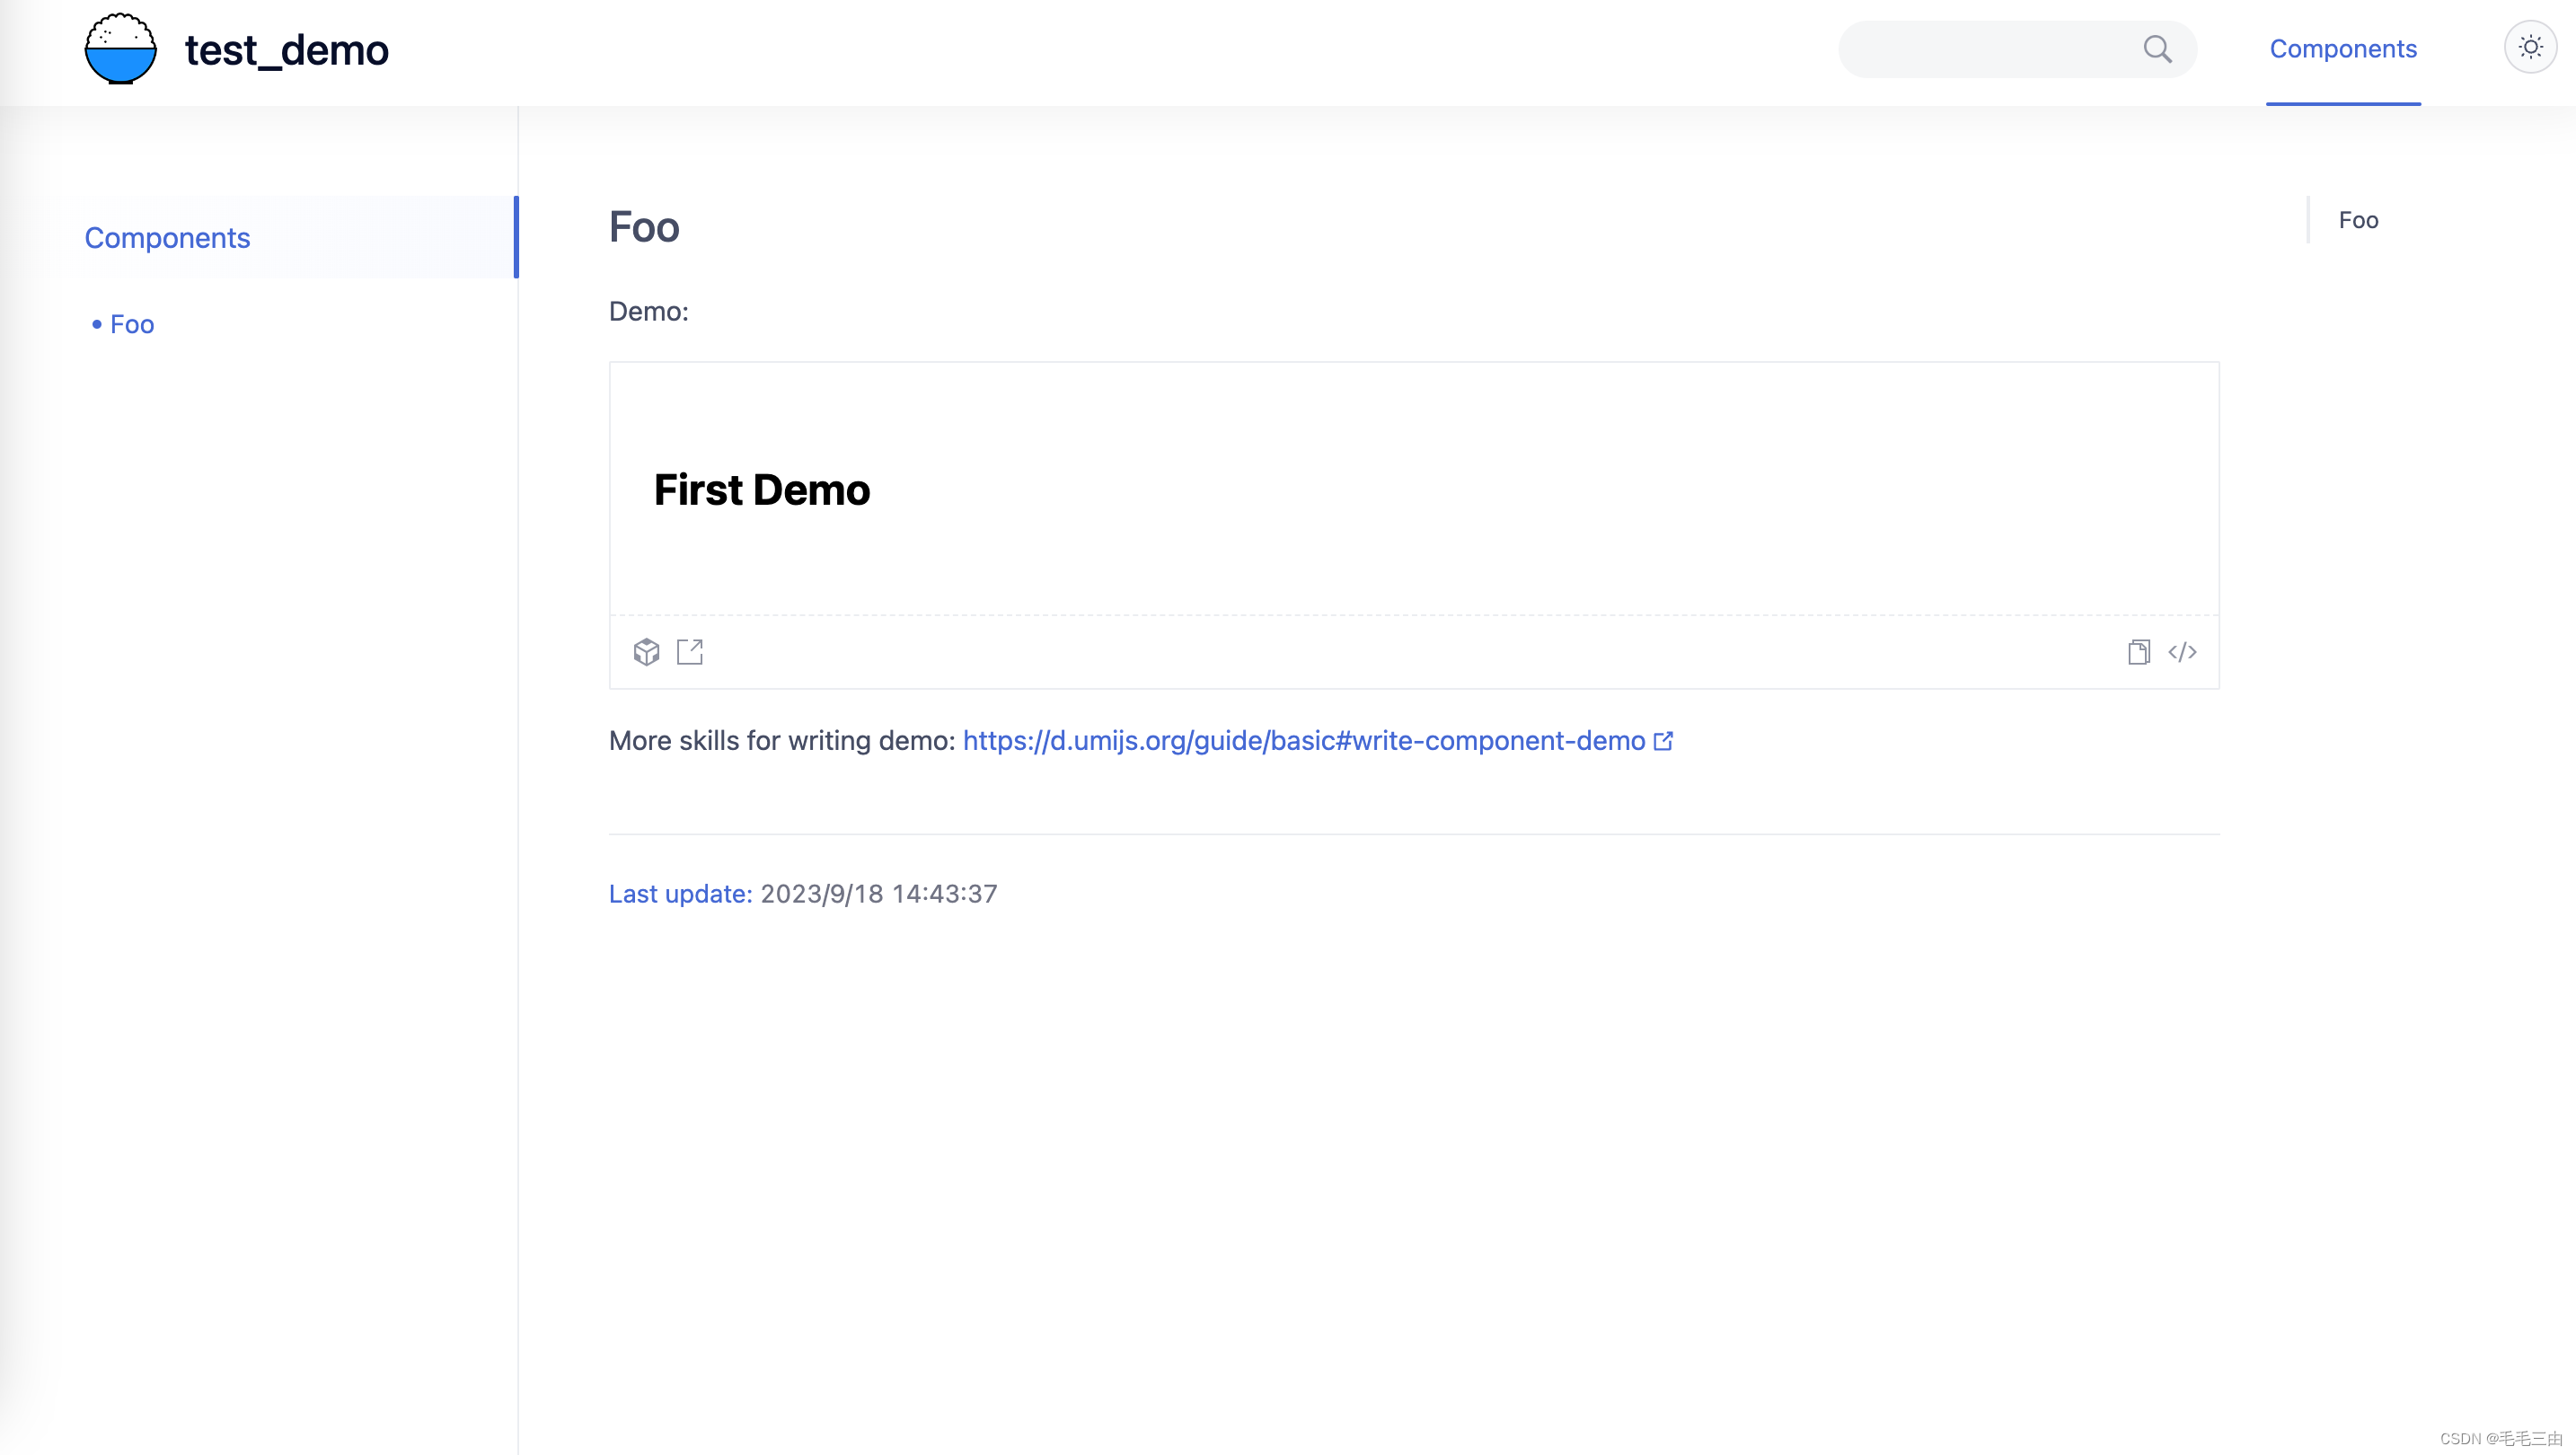Screen dimensions: 2576x1455
Task: Open the dumi write-component-demo link
Action: [x=1318, y=740]
